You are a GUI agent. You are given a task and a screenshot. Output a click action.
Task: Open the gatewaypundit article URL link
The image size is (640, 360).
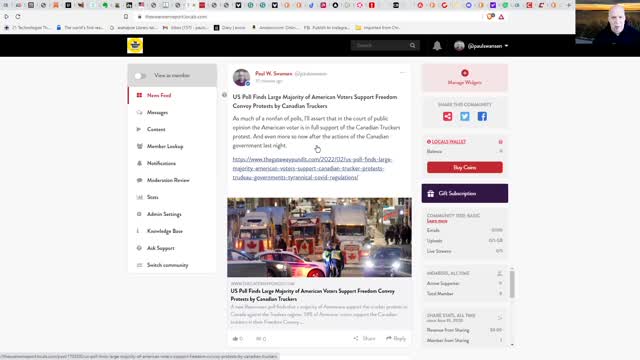click(x=312, y=168)
